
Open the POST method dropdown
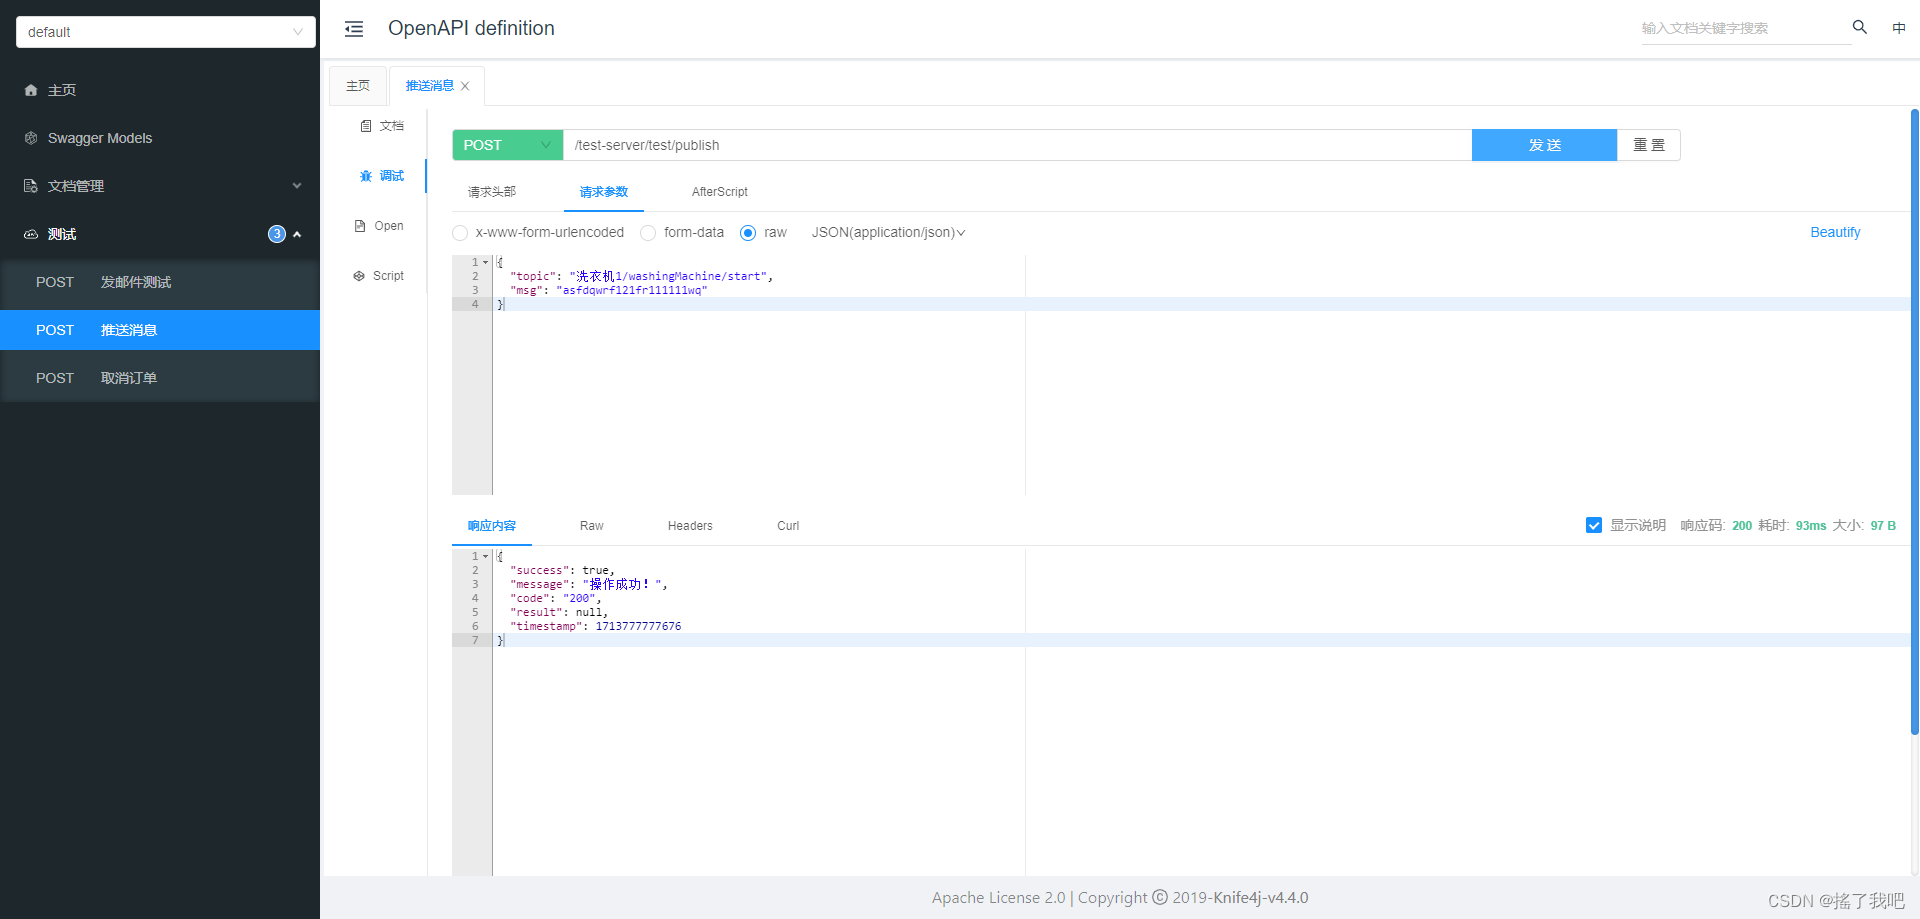click(508, 145)
